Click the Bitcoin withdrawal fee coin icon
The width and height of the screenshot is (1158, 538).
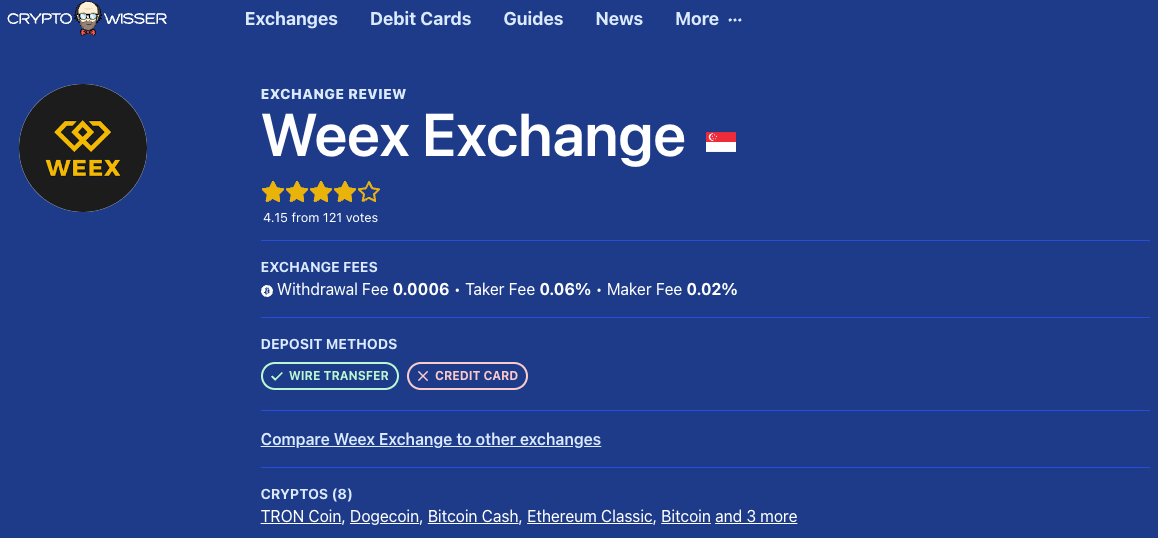point(267,291)
